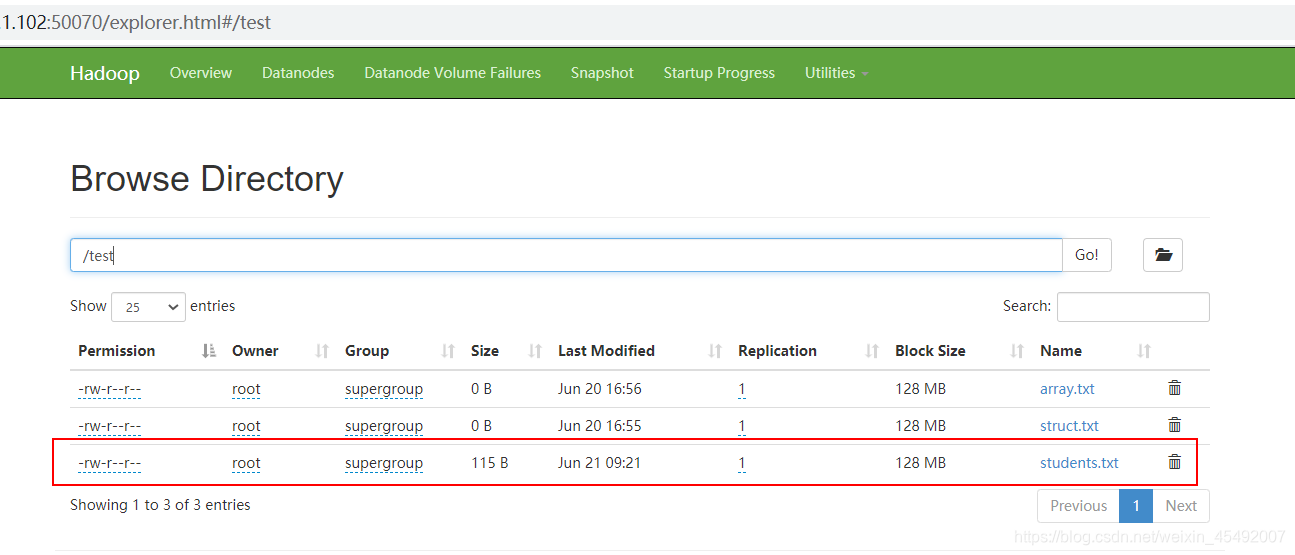Edit permission of array.txt

[109, 389]
